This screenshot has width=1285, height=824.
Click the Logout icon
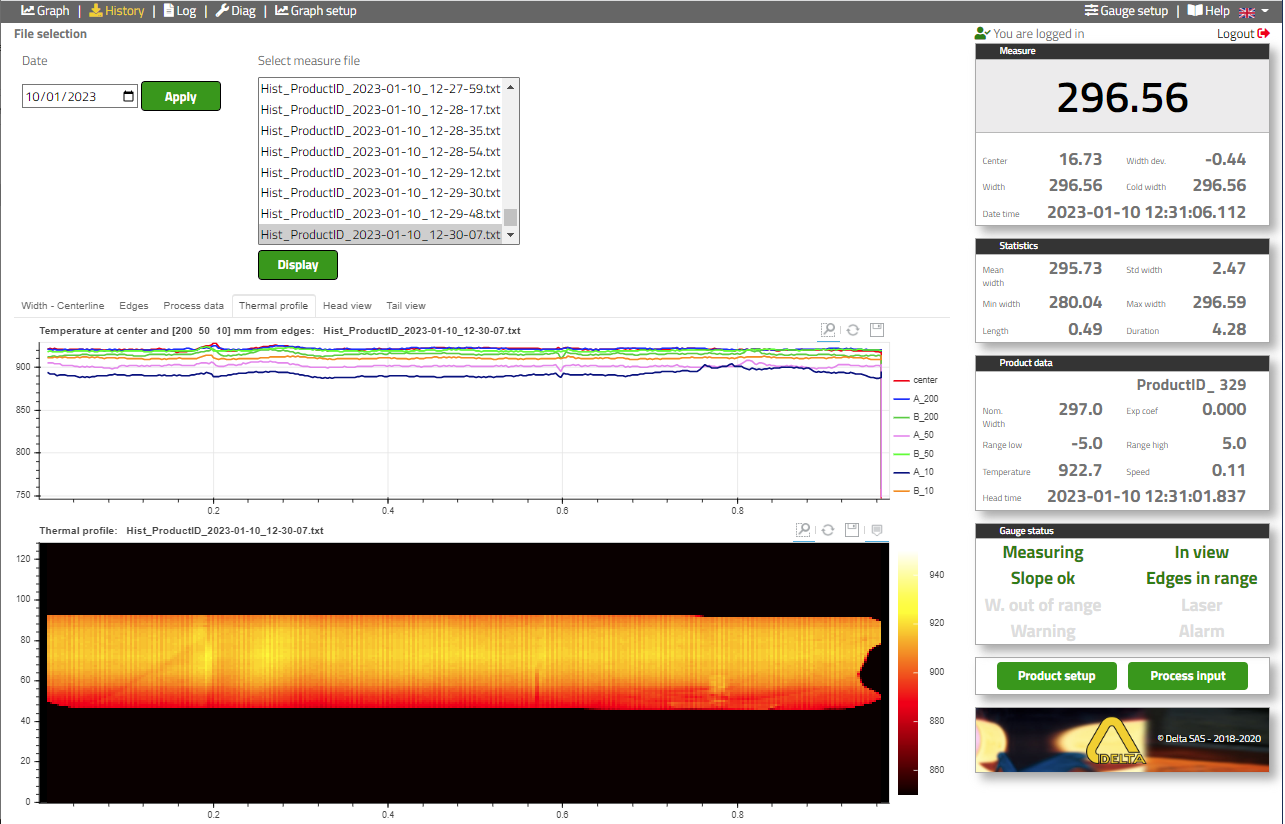[x=1263, y=34]
